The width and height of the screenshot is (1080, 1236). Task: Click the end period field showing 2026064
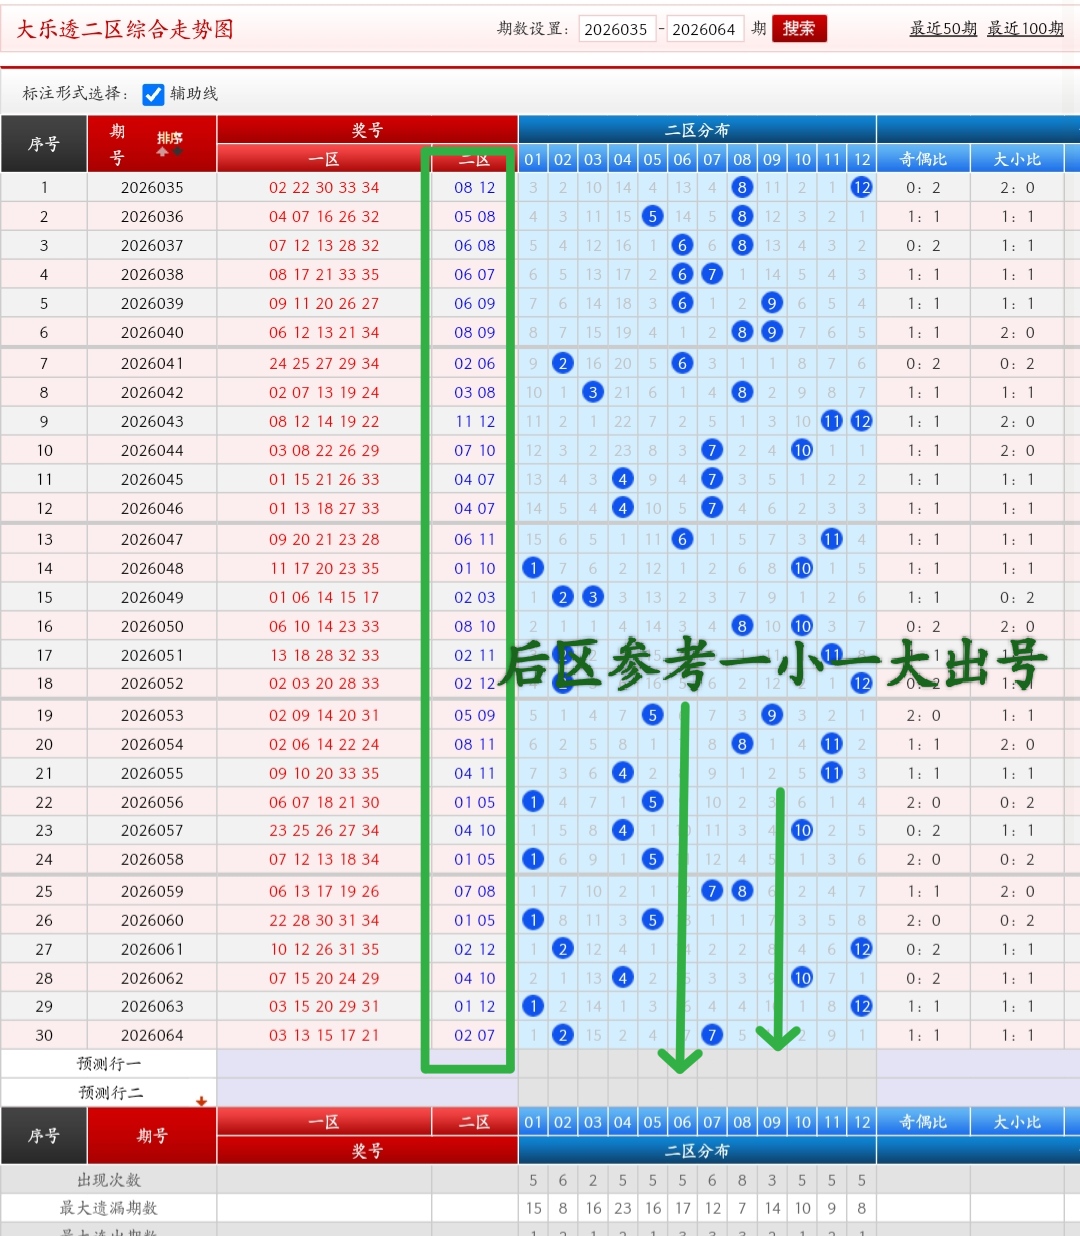(x=704, y=29)
